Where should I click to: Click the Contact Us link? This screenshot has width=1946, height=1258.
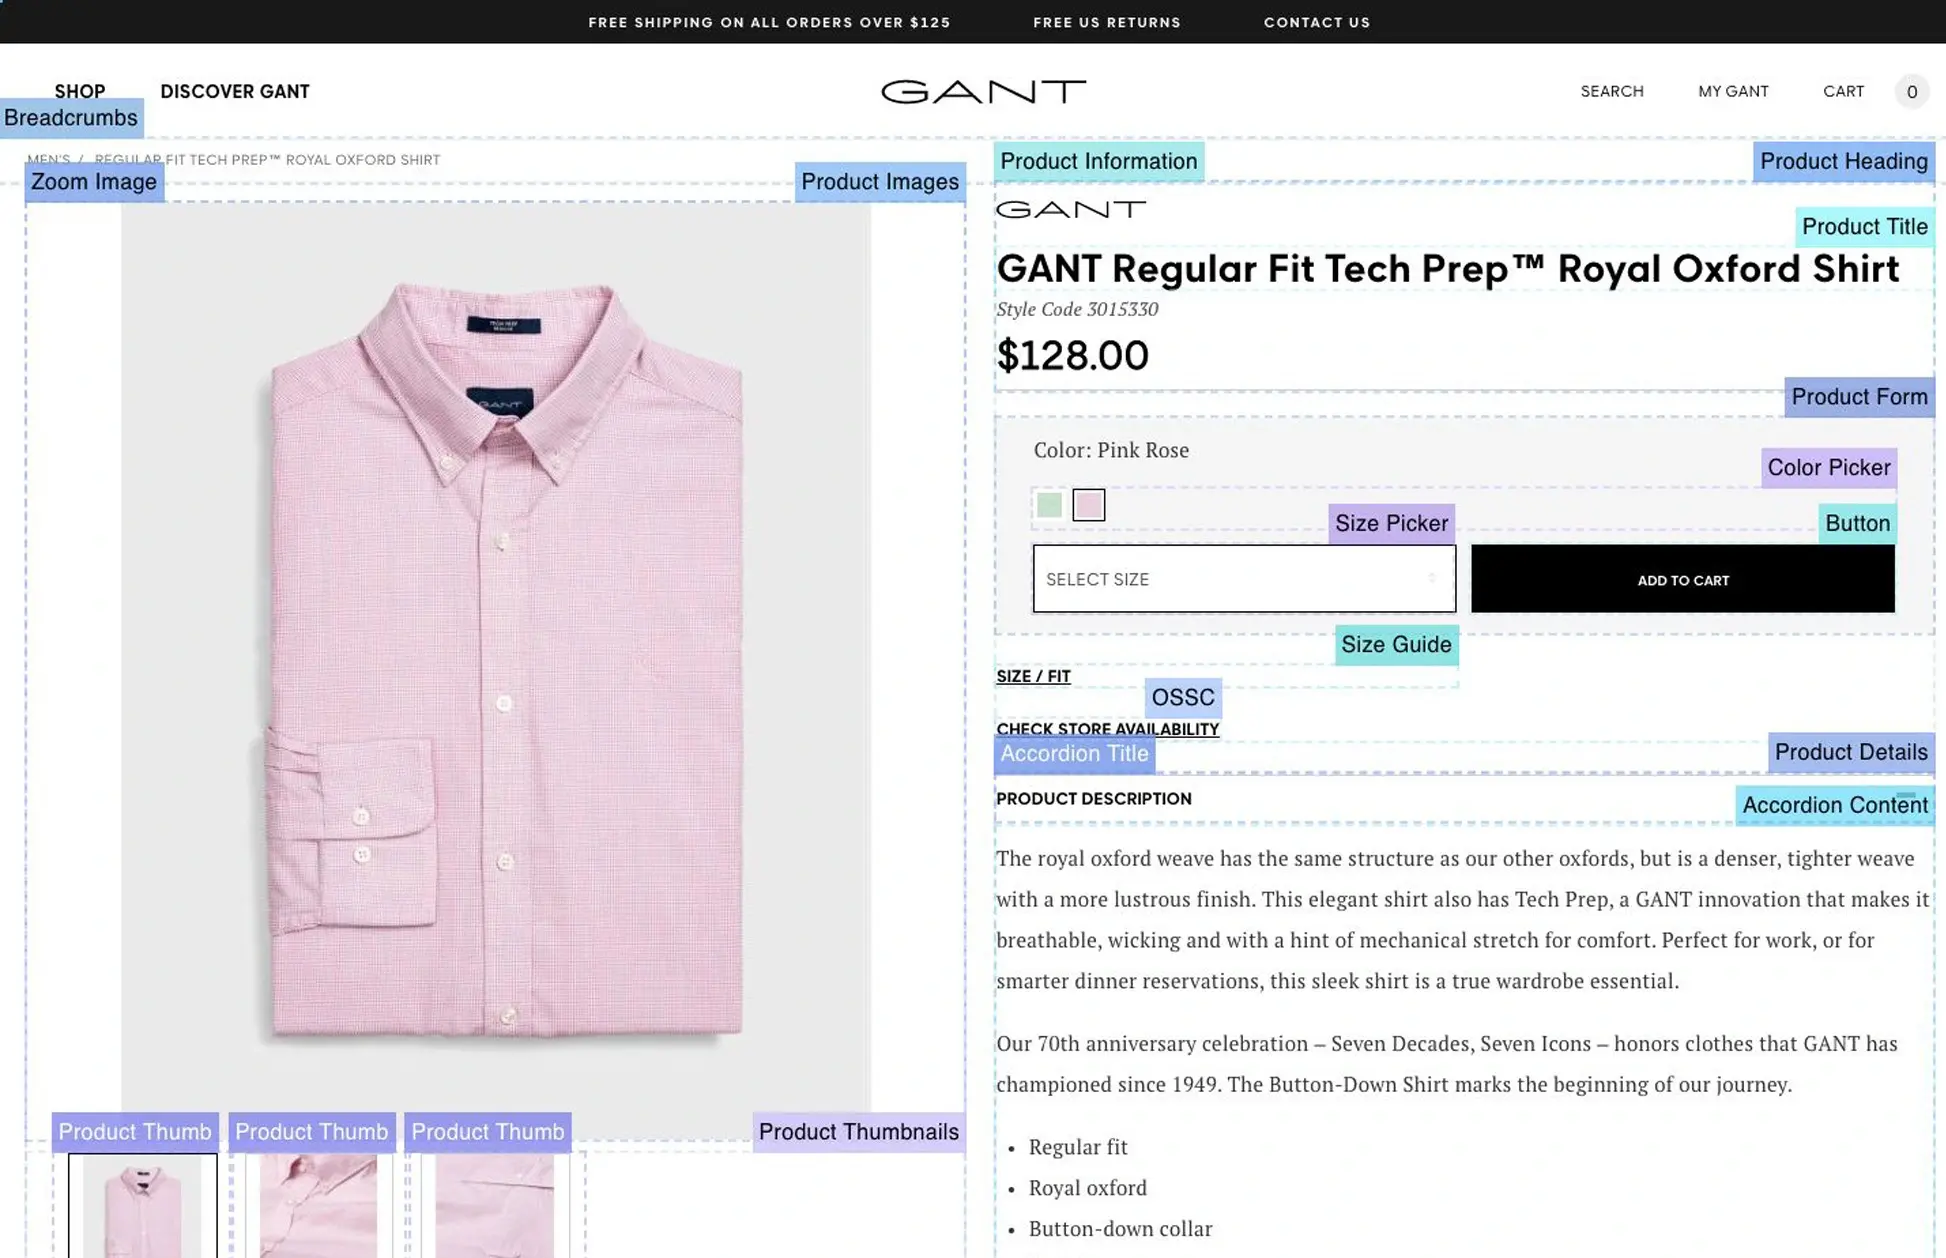click(x=1316, y=22)
